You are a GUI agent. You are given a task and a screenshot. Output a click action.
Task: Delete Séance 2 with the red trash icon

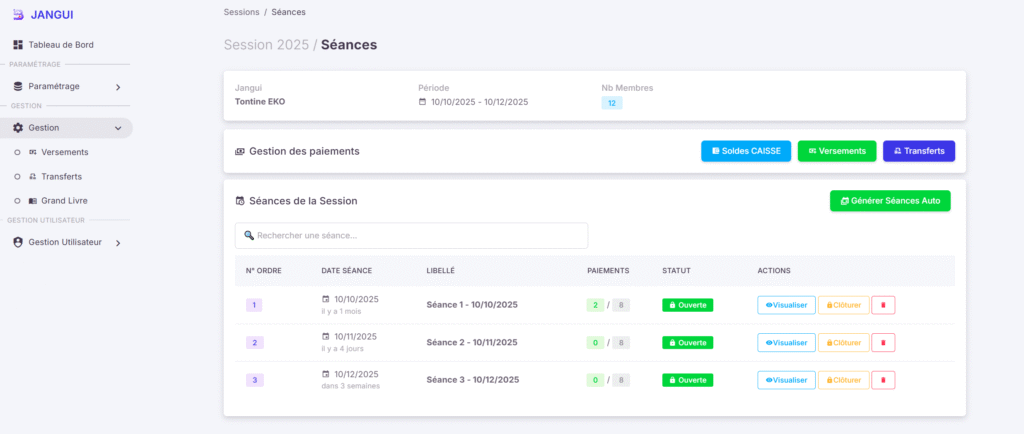[x=883, y=342]
